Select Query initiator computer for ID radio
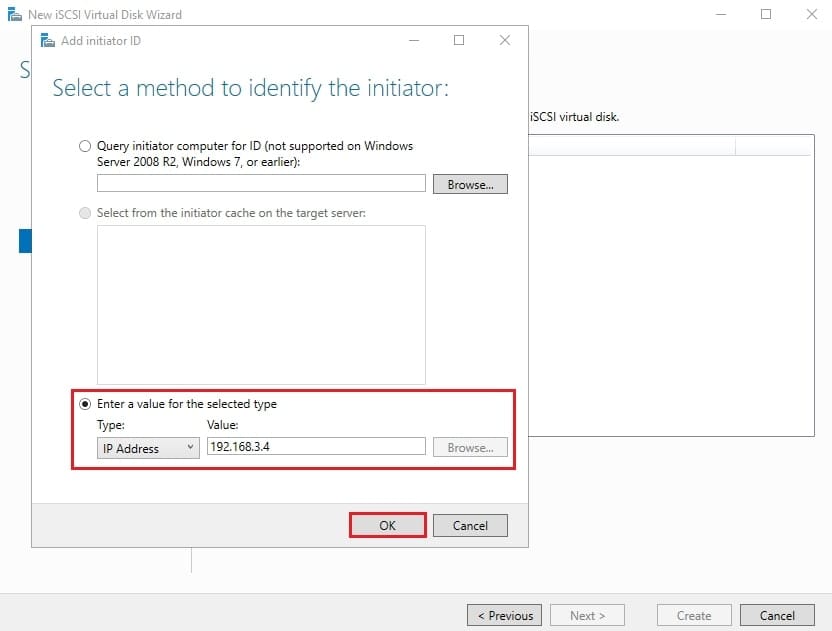Screen dimensions: 832x631 (x=85, y=146)
